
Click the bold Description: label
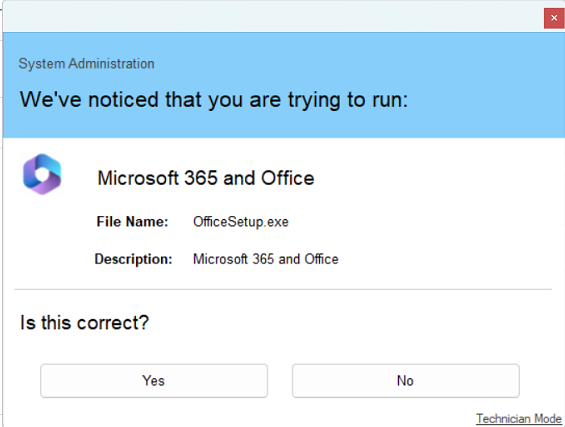click(133, 259)
